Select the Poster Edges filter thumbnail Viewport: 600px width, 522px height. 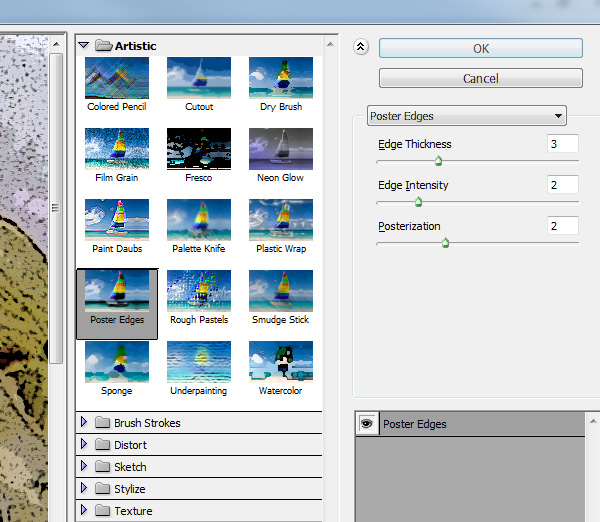click(x=117, y=291)
